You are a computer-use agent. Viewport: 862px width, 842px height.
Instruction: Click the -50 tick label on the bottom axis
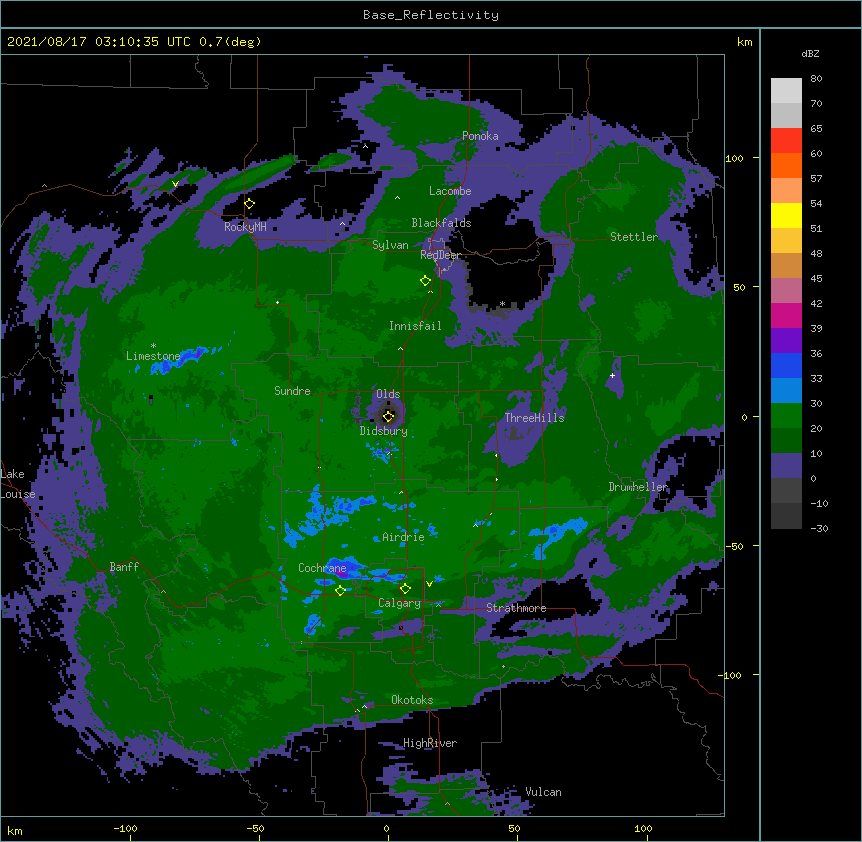[255, 828]
